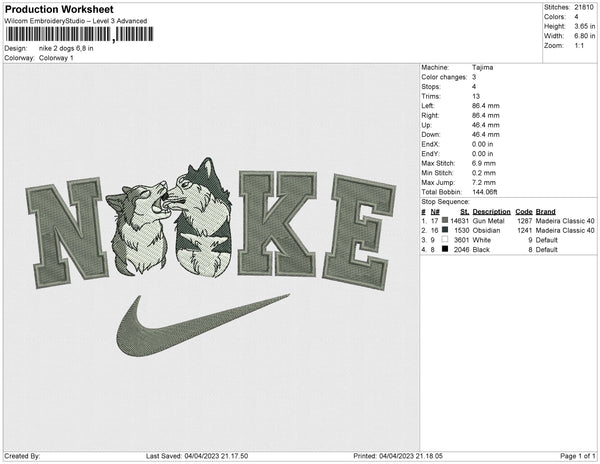The image size is (600, 464).
Task: Click the 'Code' column header
Action: tap(524, 211)
